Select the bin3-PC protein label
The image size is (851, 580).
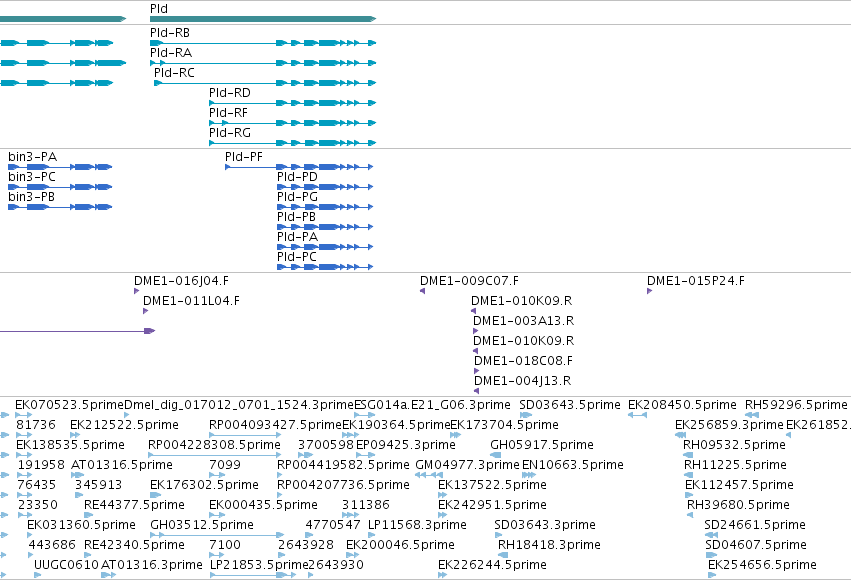[x=32, y=177]
